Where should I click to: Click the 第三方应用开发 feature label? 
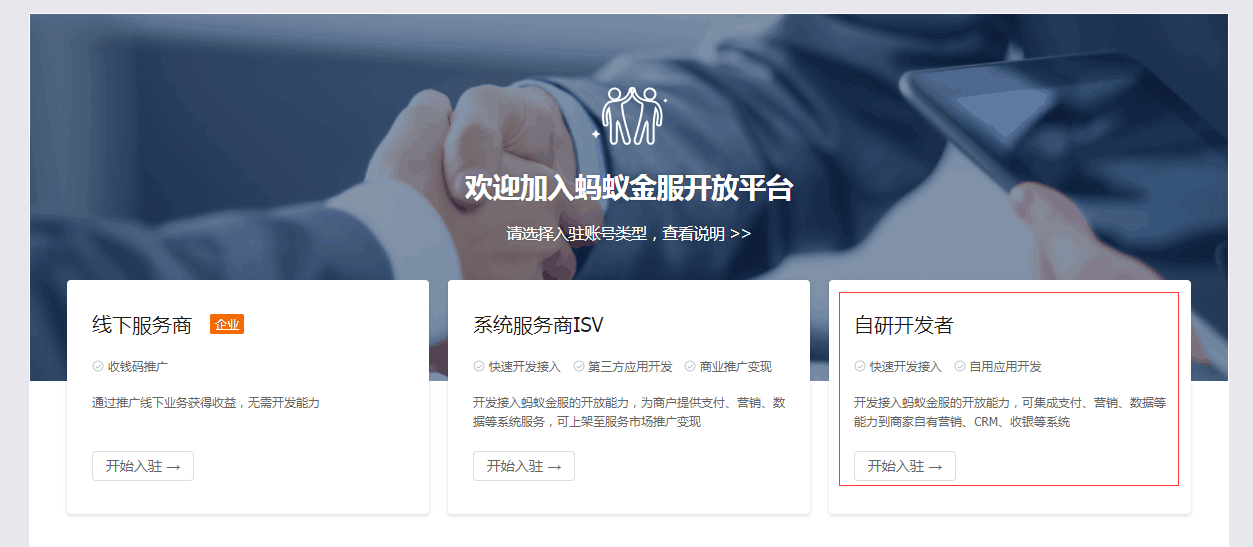click(631, 366)
